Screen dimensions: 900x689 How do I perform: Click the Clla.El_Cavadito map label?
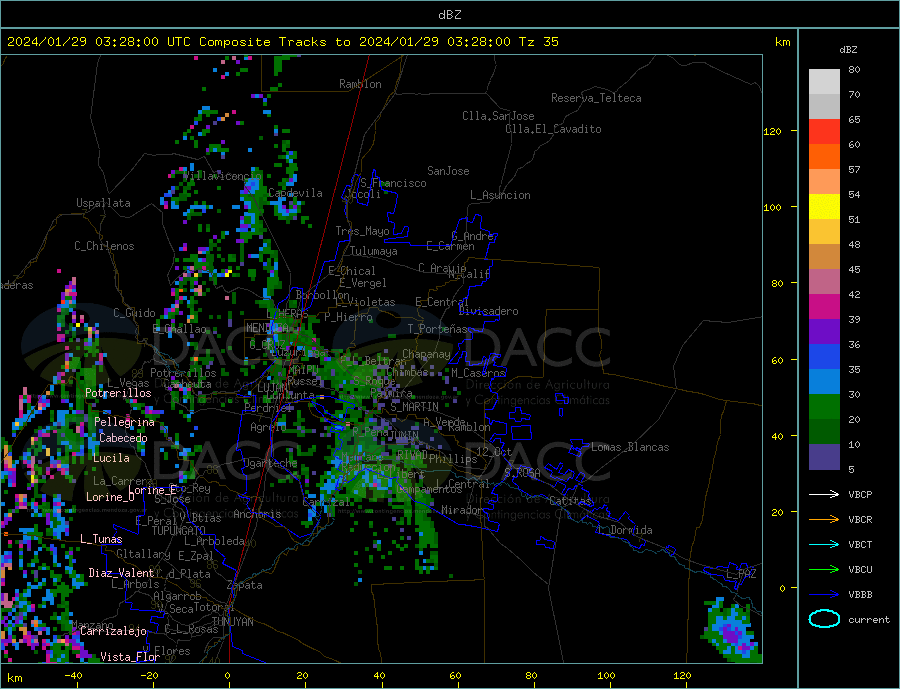(553, 129)
